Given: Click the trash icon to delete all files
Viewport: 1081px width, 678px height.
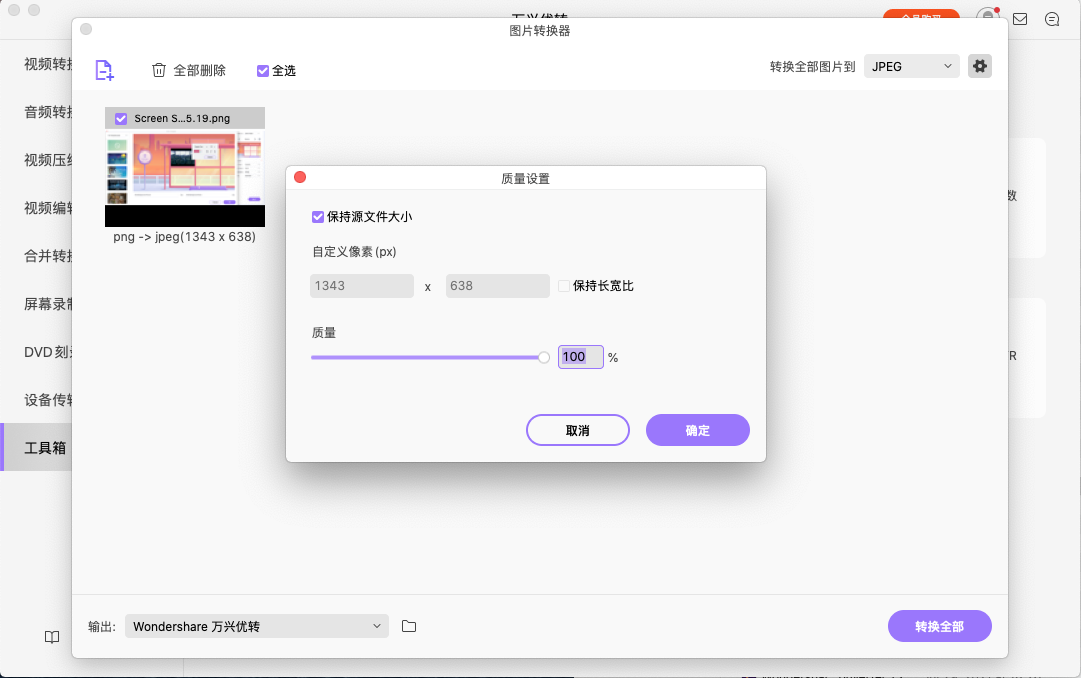Looking at the screenshot, I should 159,70.
